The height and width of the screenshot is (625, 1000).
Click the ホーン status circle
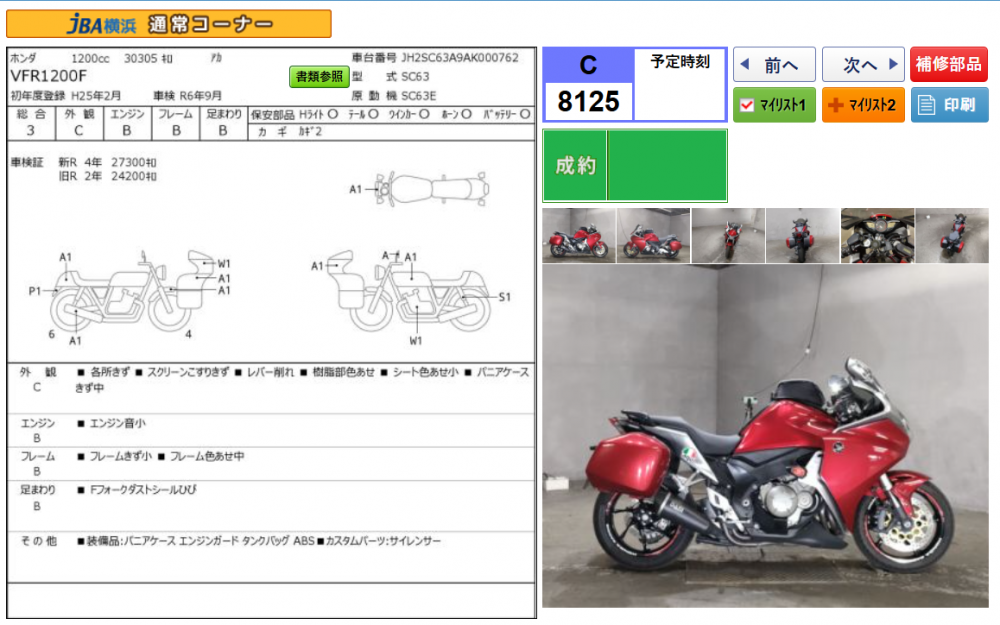pos(466,114)
